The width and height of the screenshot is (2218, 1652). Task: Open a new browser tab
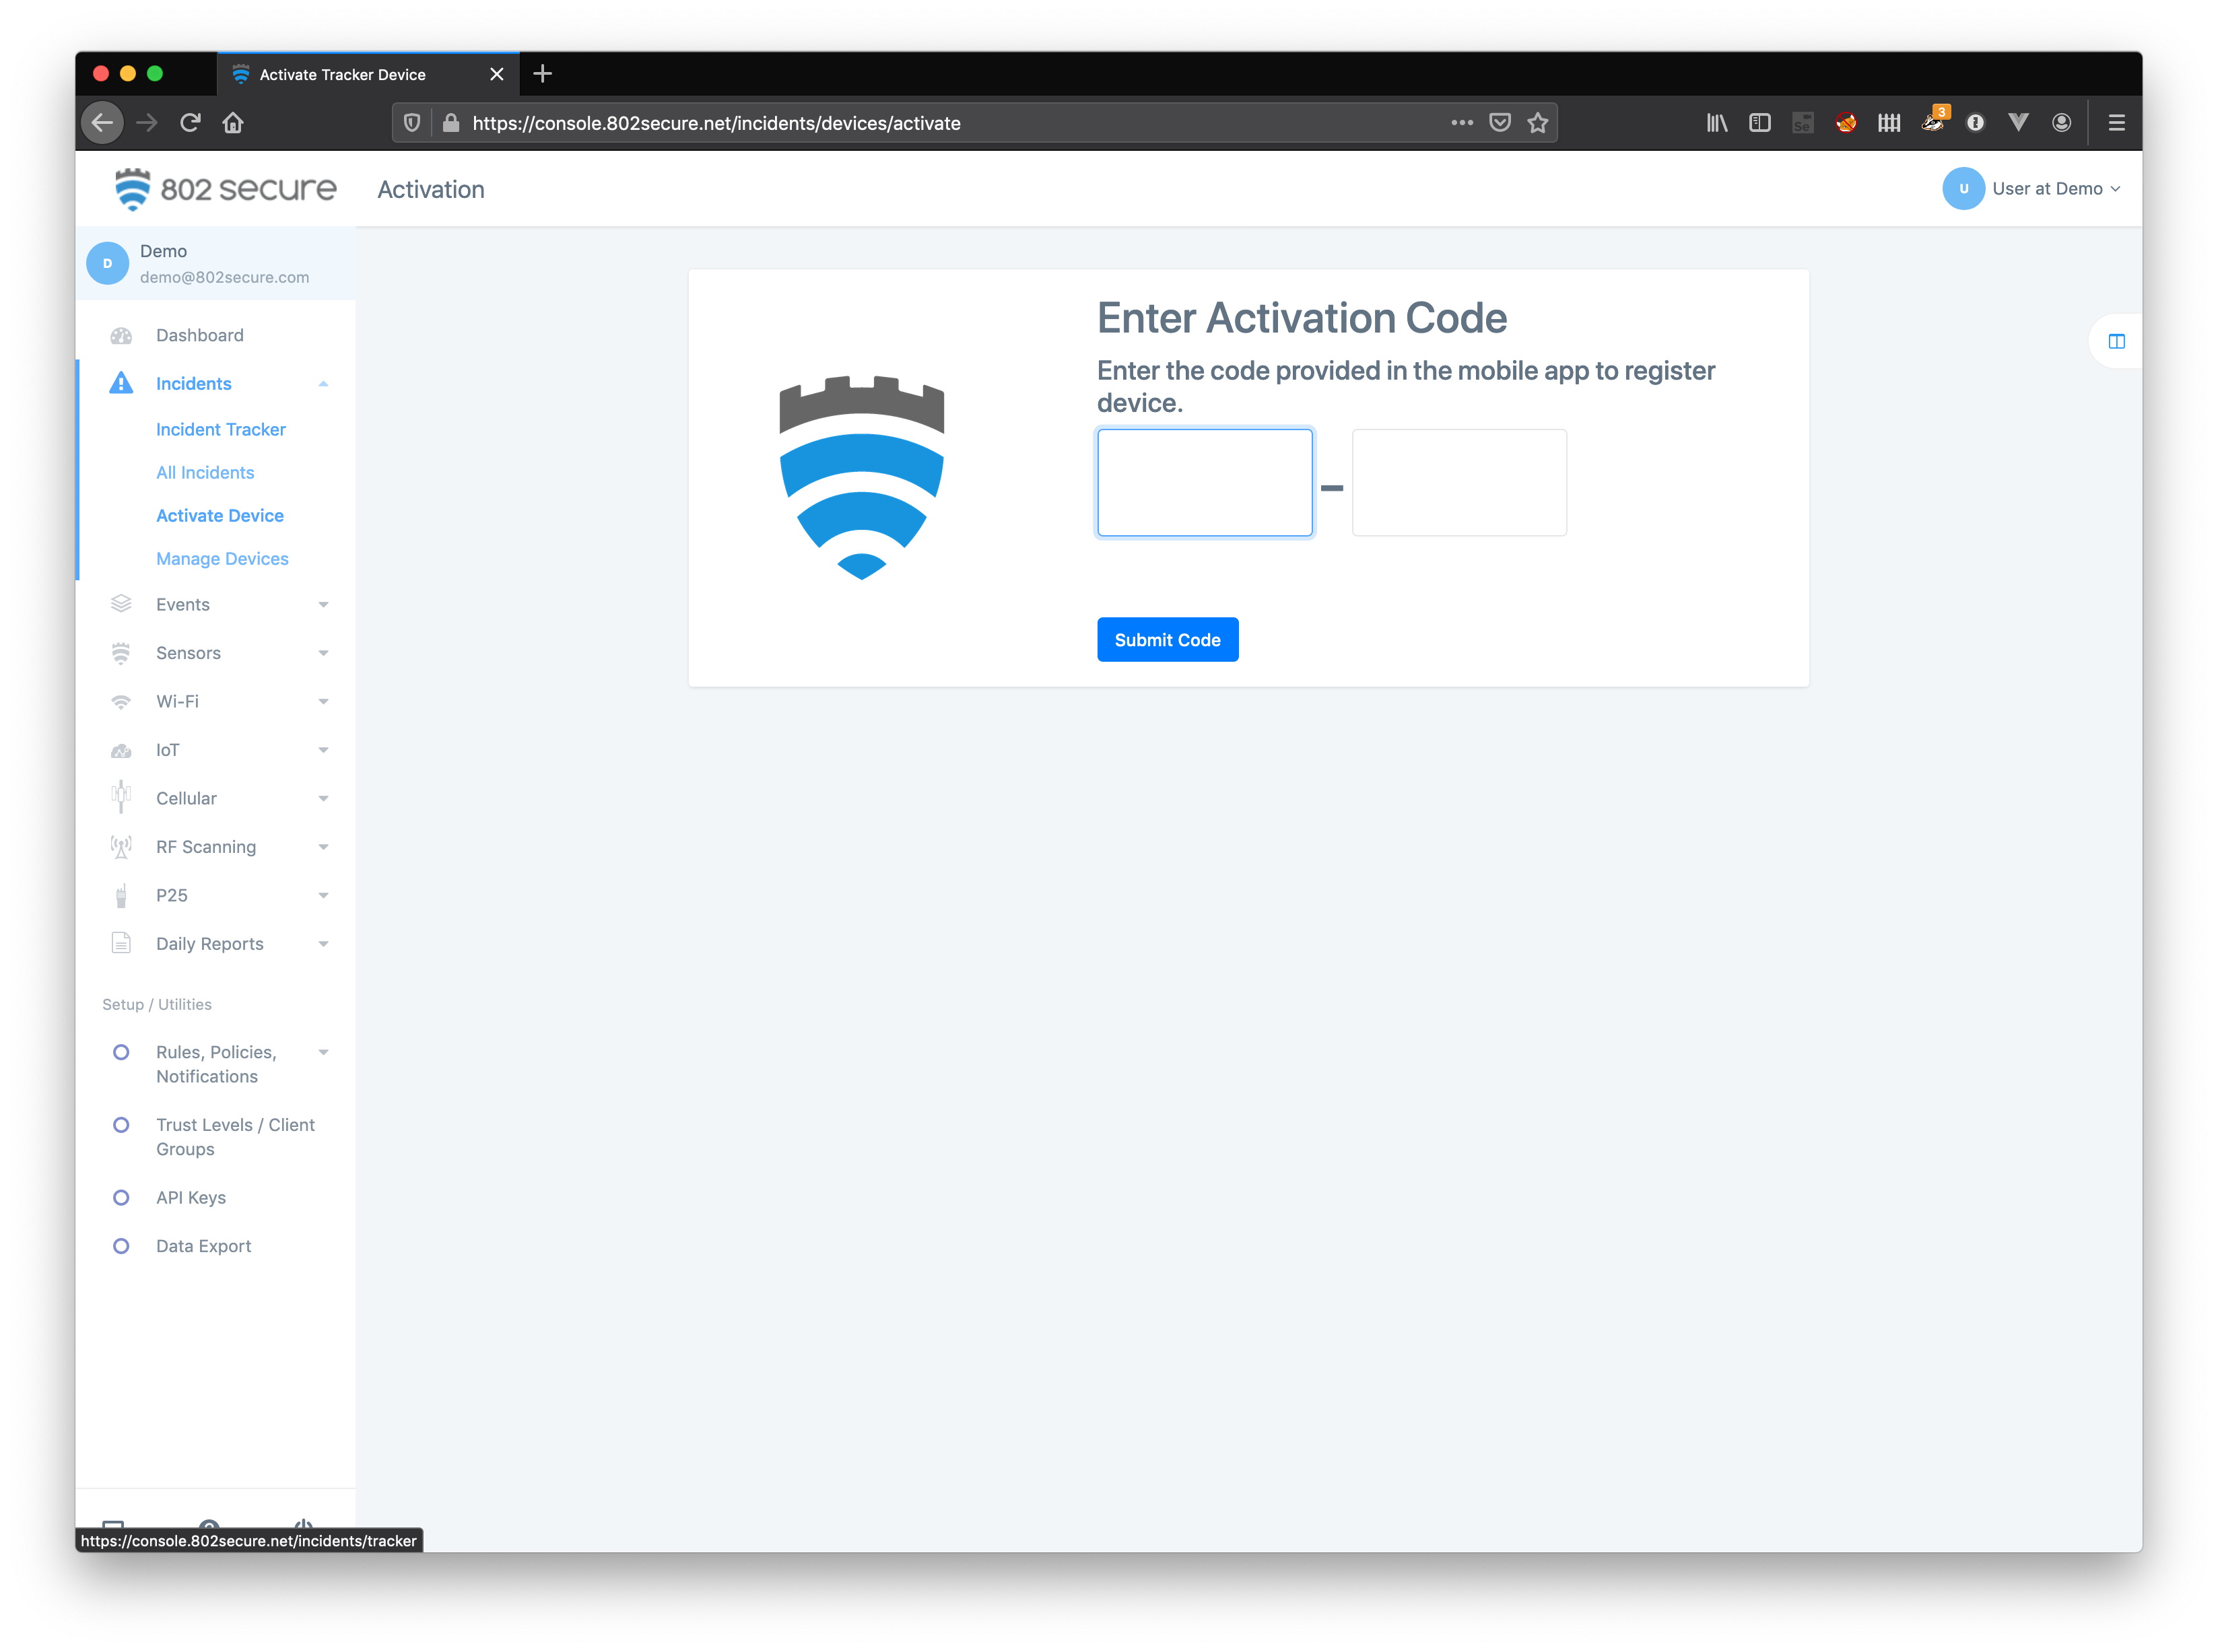tap(543, 74)
